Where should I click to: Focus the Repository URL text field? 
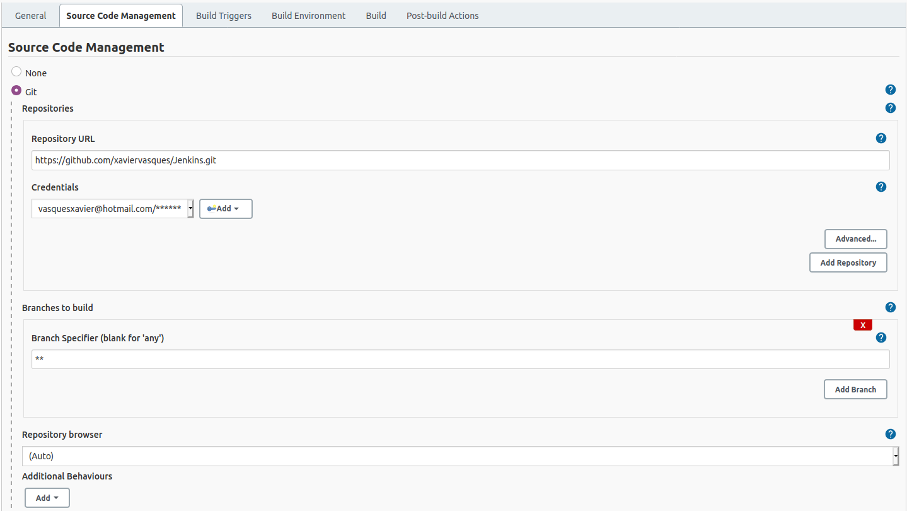tap(460, 160)
